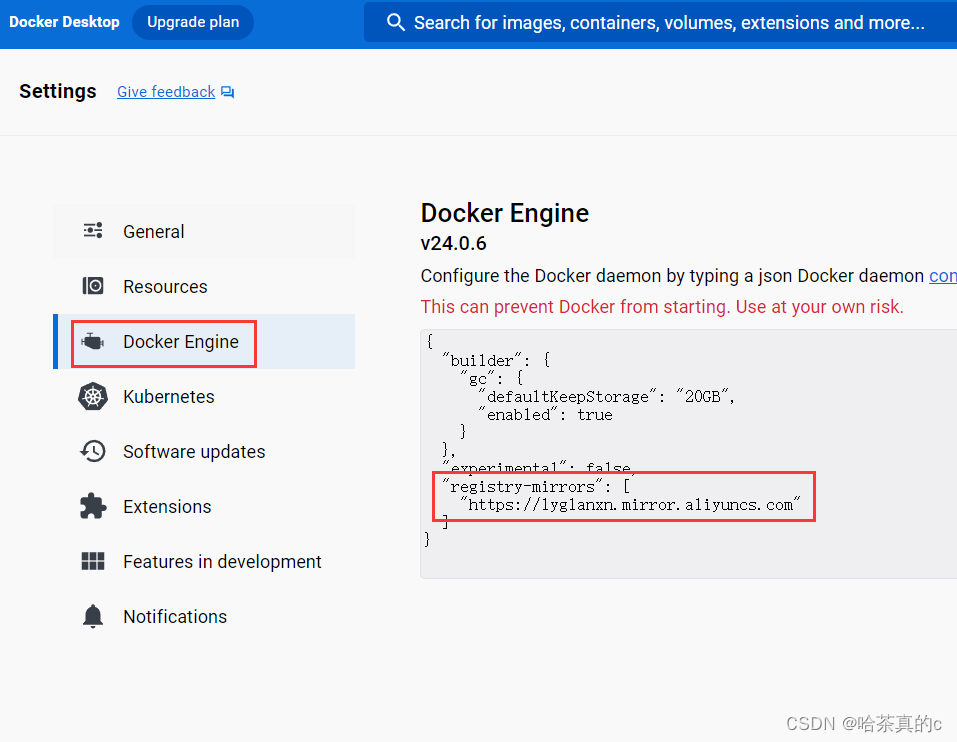Image resolution: width=957 pixels, height=742 pixels.
Task: Click the defaultKeepStorage line in JSON
Action: [607, 396]
